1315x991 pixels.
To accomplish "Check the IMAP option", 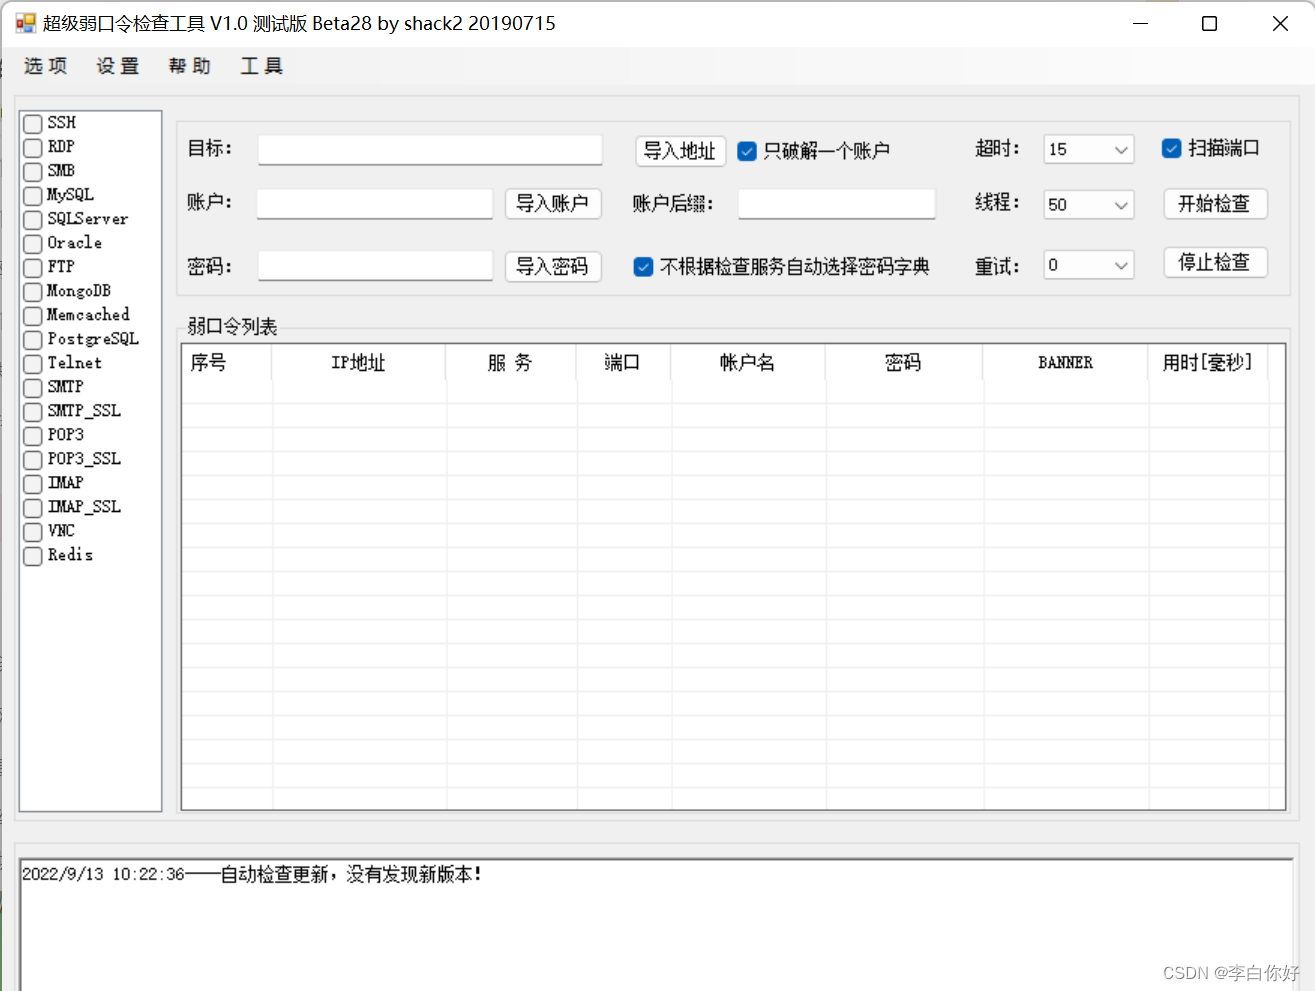I will click(33, 483).
